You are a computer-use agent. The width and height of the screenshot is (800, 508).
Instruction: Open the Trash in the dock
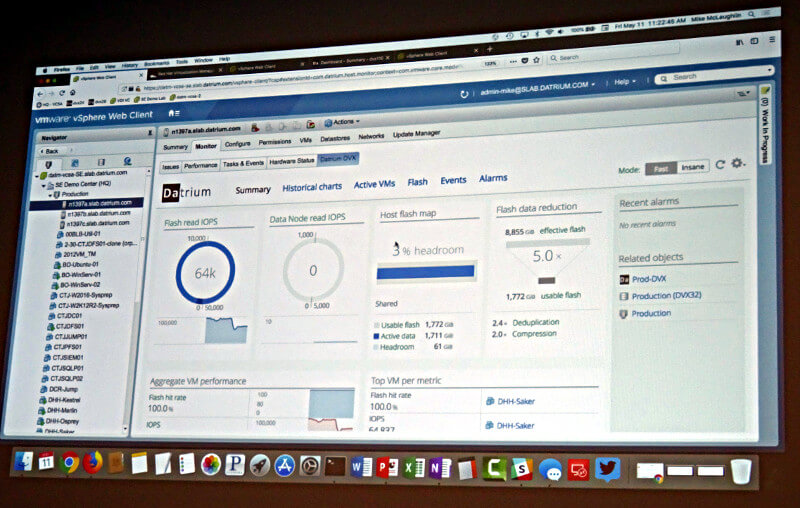(741, 471)
